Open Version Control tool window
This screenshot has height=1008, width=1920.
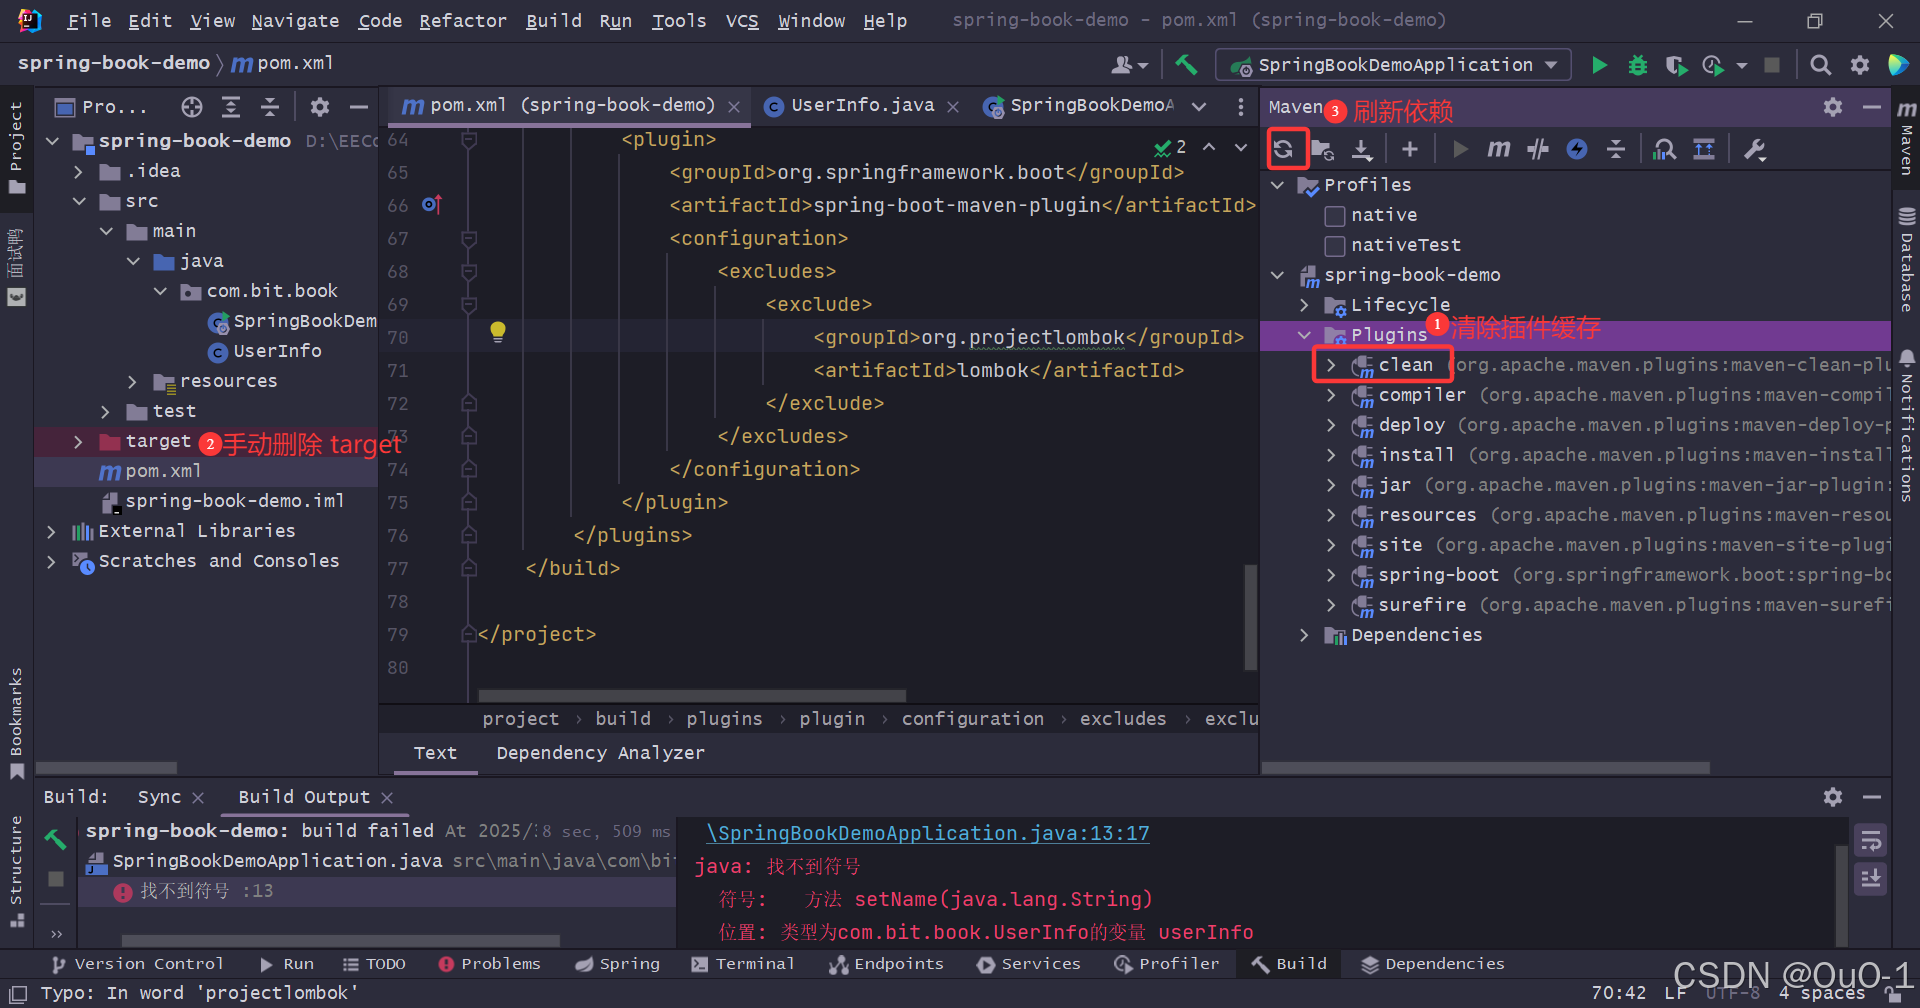click(x=138, y=964)
